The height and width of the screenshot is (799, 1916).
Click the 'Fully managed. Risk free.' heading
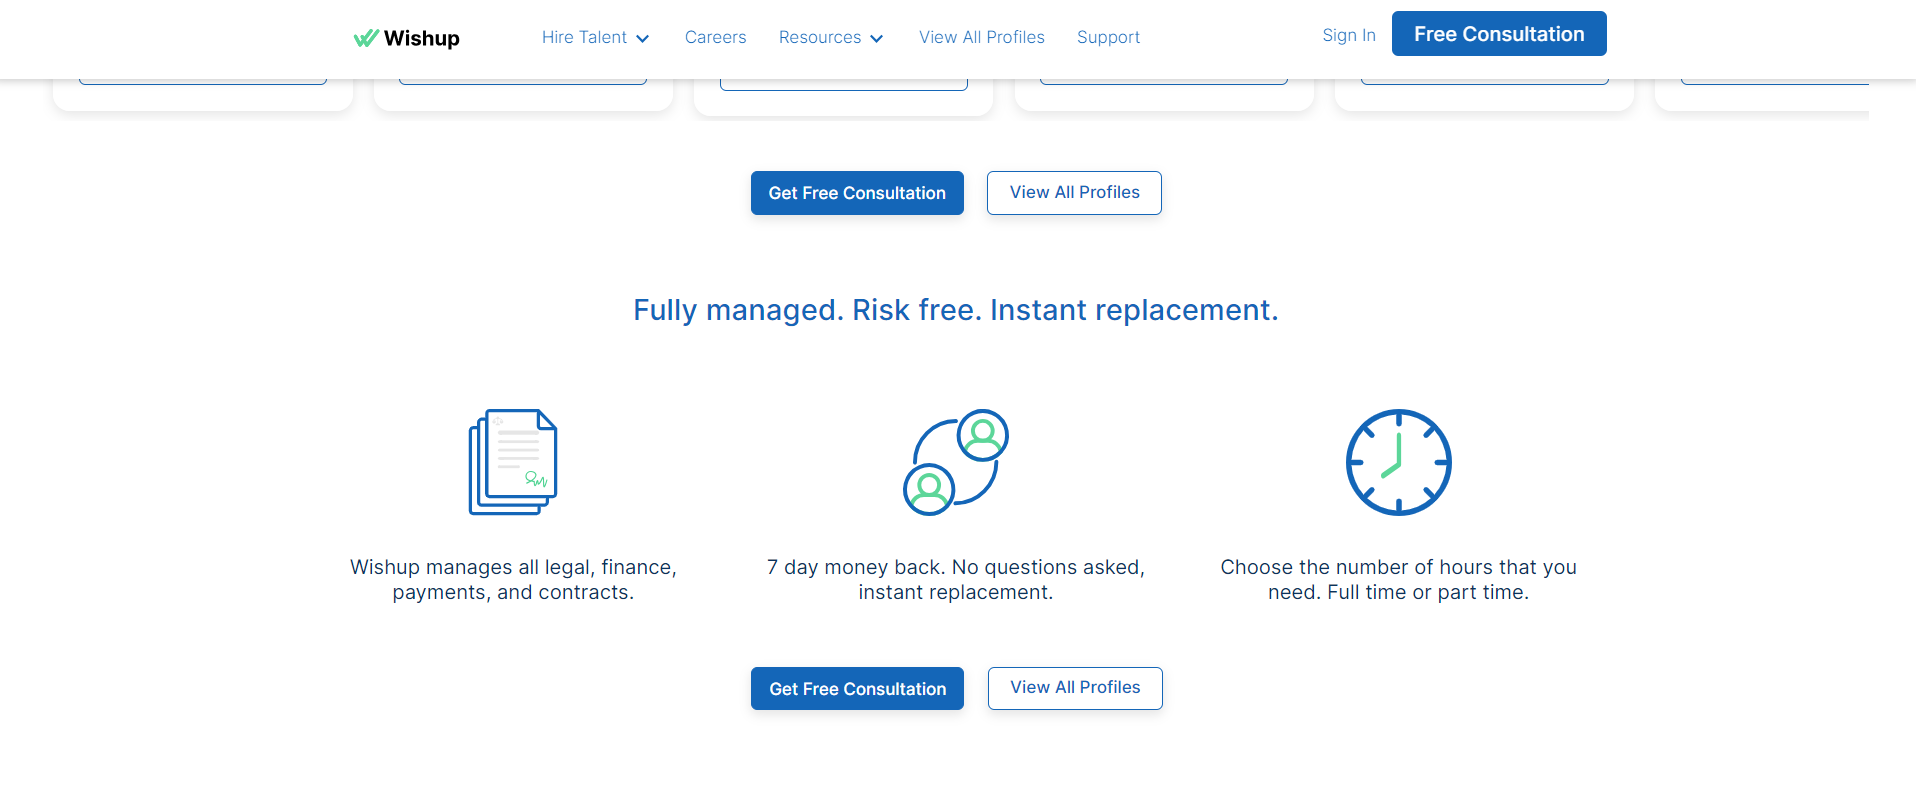click(x=956, y=310)
